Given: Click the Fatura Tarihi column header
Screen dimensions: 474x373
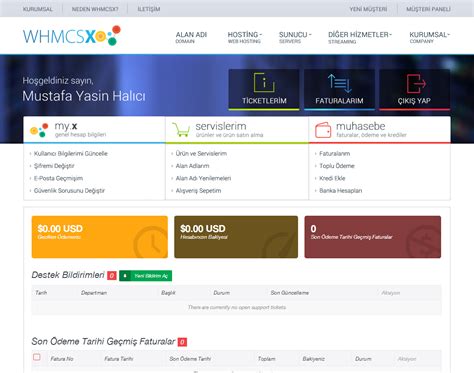Looking at the screenshot, I should (119, 359).
